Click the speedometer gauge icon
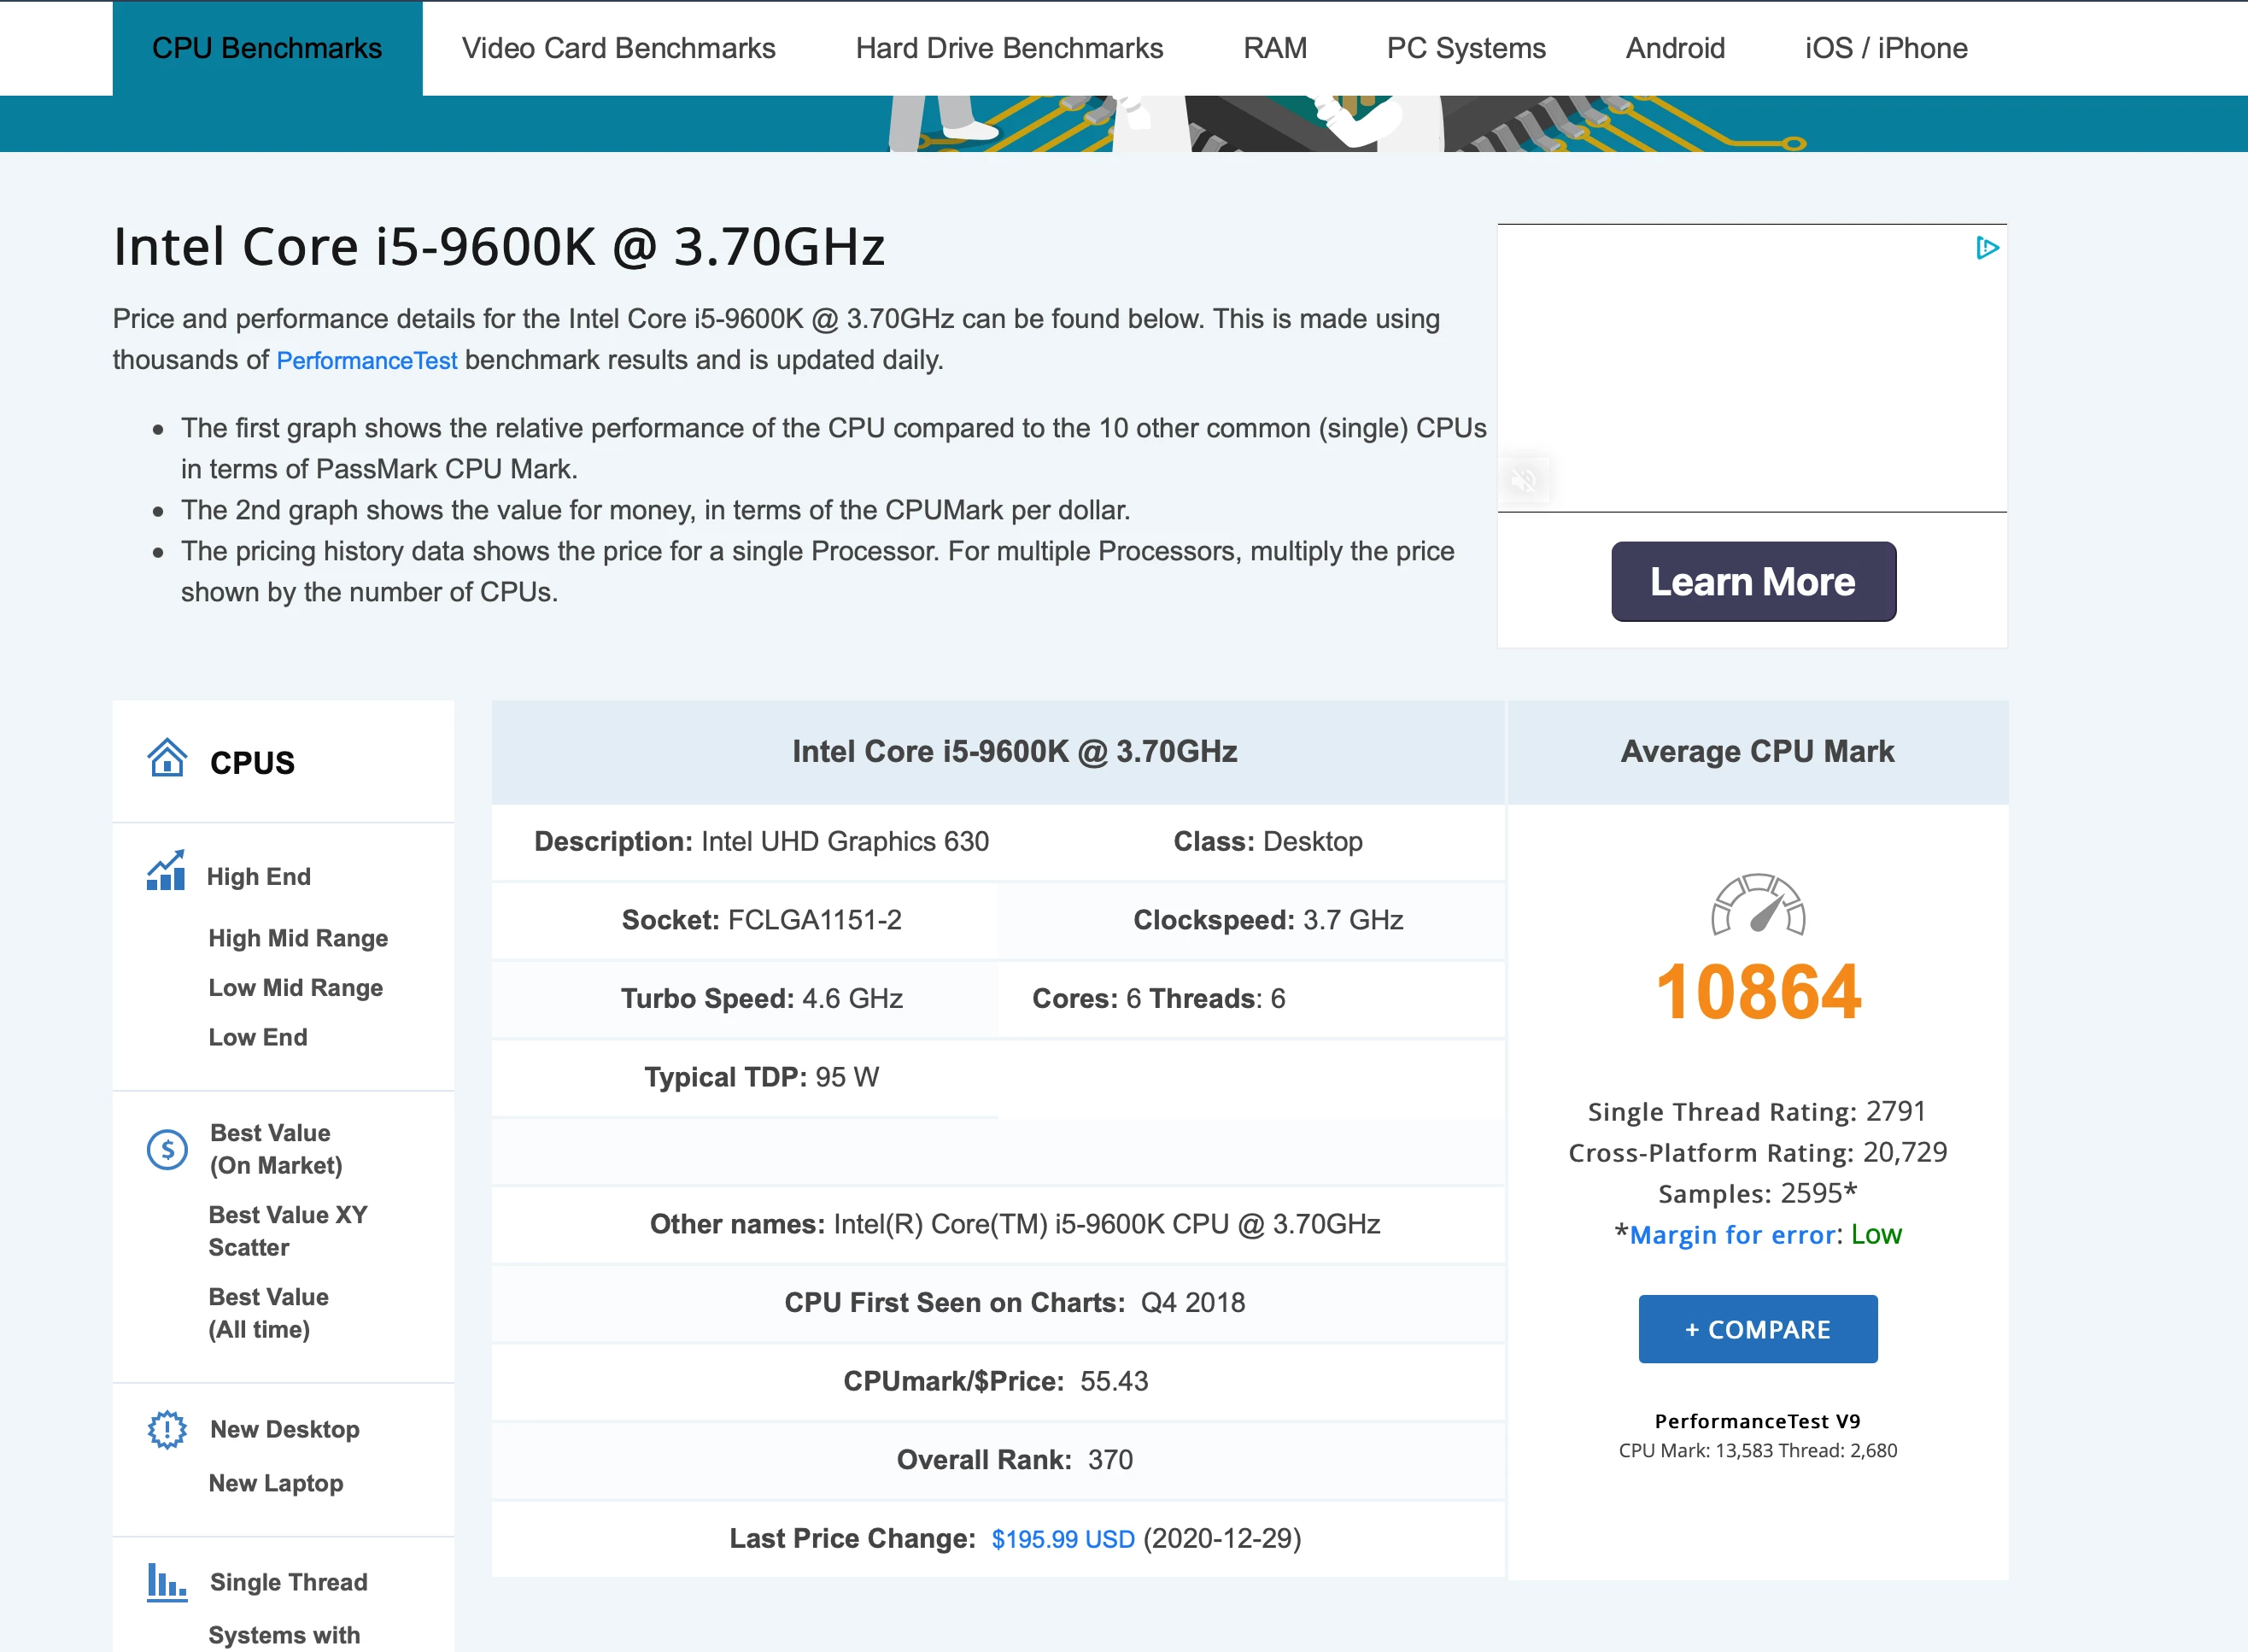Image resolution: width=2248 pixels, height=1652 pixels. tap(1757, 904)
